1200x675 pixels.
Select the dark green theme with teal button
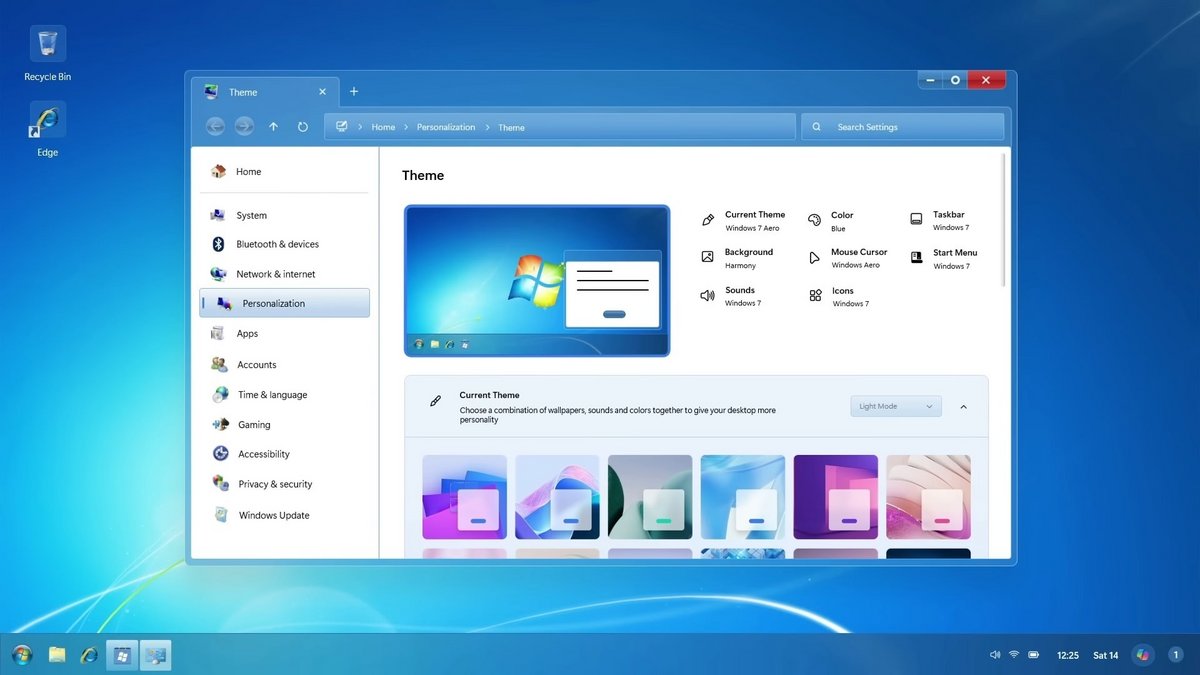pos(650,497)
